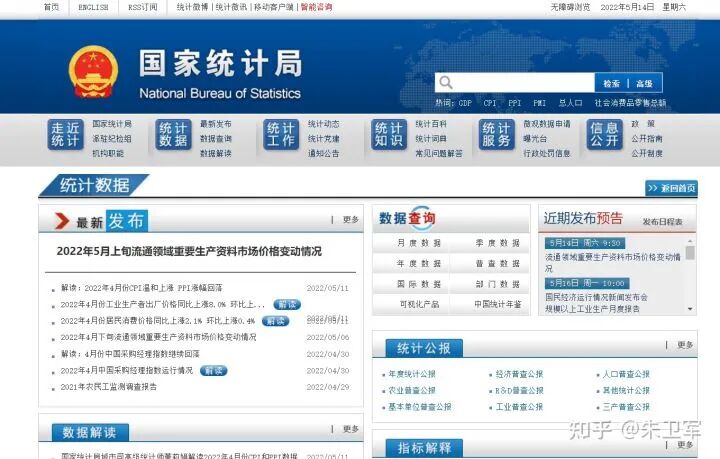
Task: Open the 统计数据 blue tile
Action: 173,134
